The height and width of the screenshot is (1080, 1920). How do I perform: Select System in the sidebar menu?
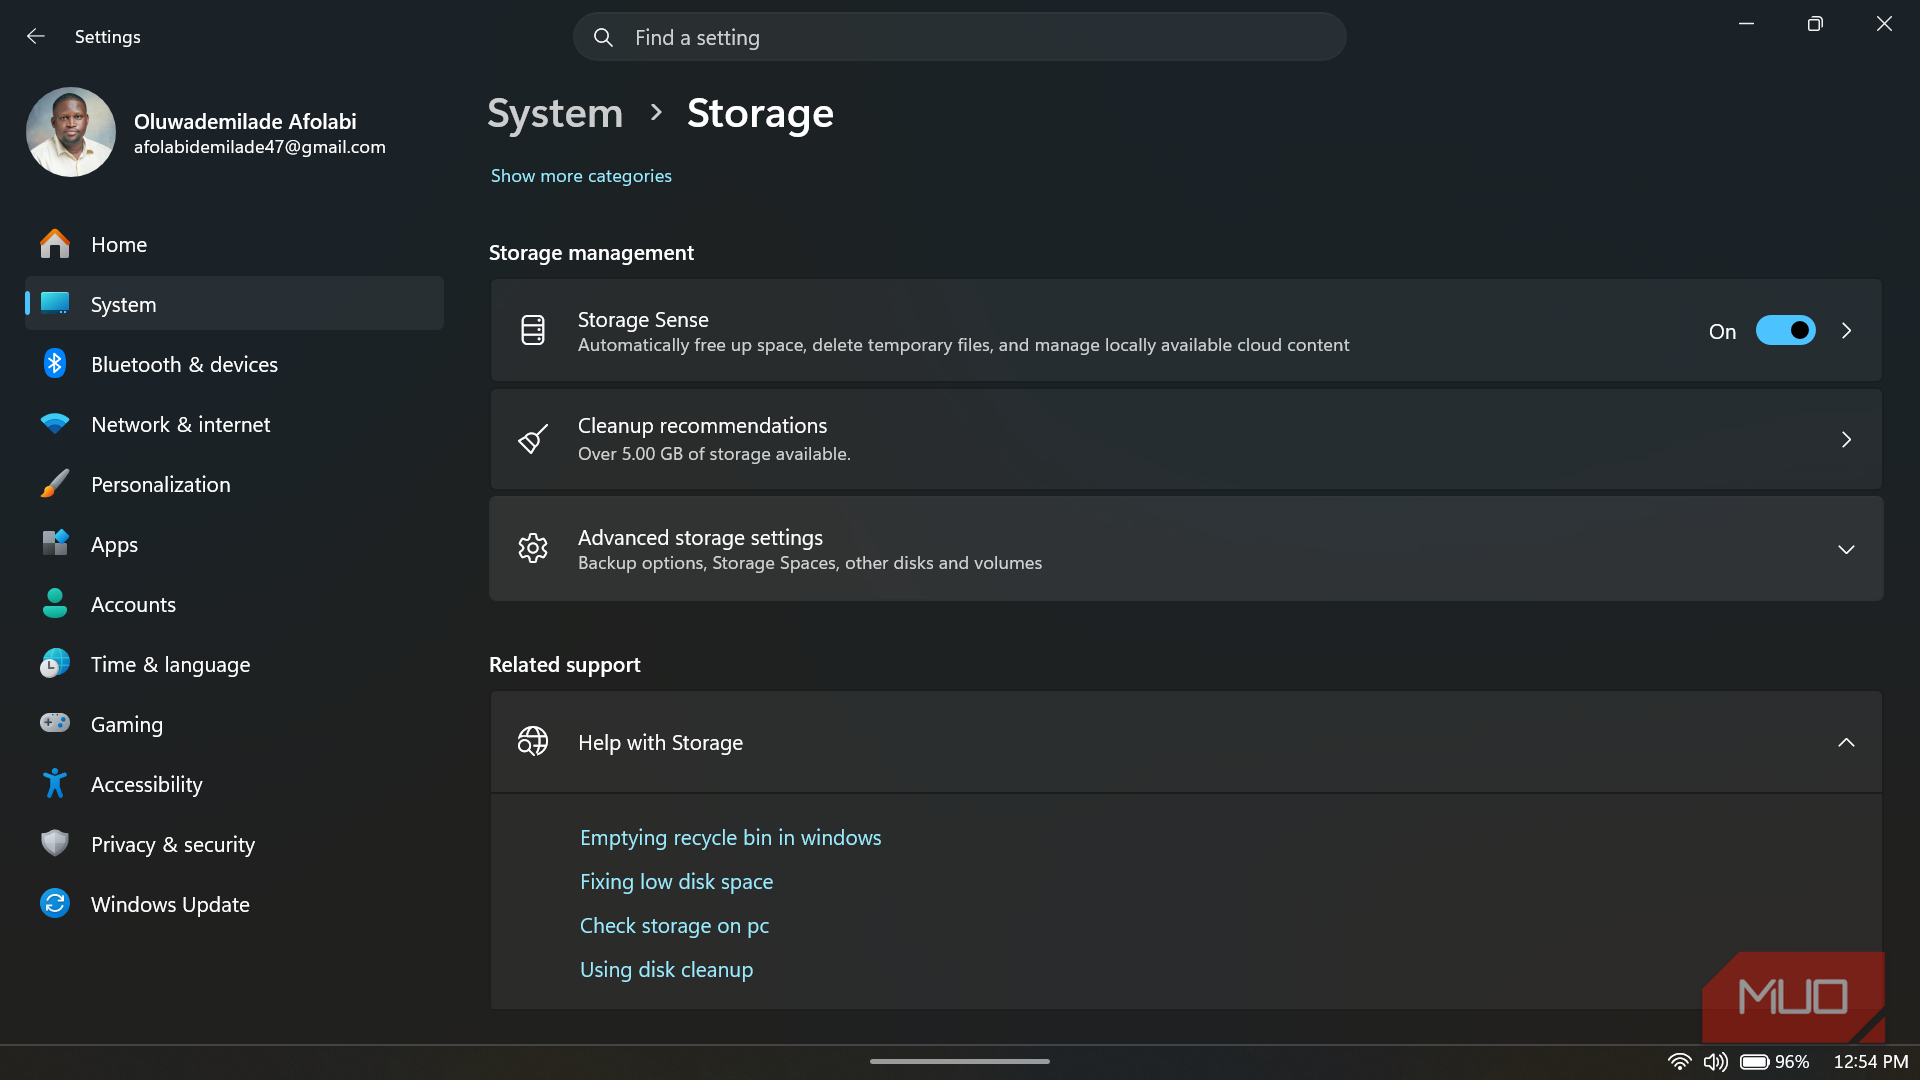click(x=234, y=304)
